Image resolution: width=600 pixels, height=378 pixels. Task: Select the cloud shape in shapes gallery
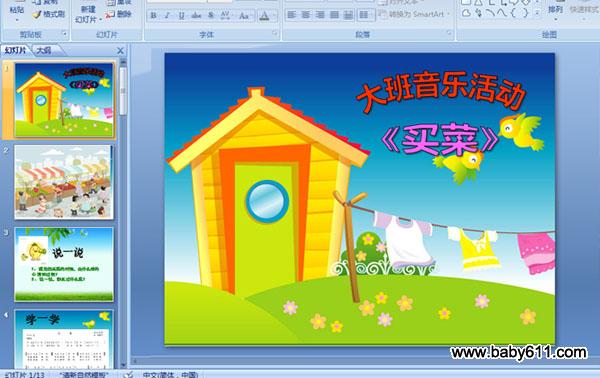coord(466,13)
